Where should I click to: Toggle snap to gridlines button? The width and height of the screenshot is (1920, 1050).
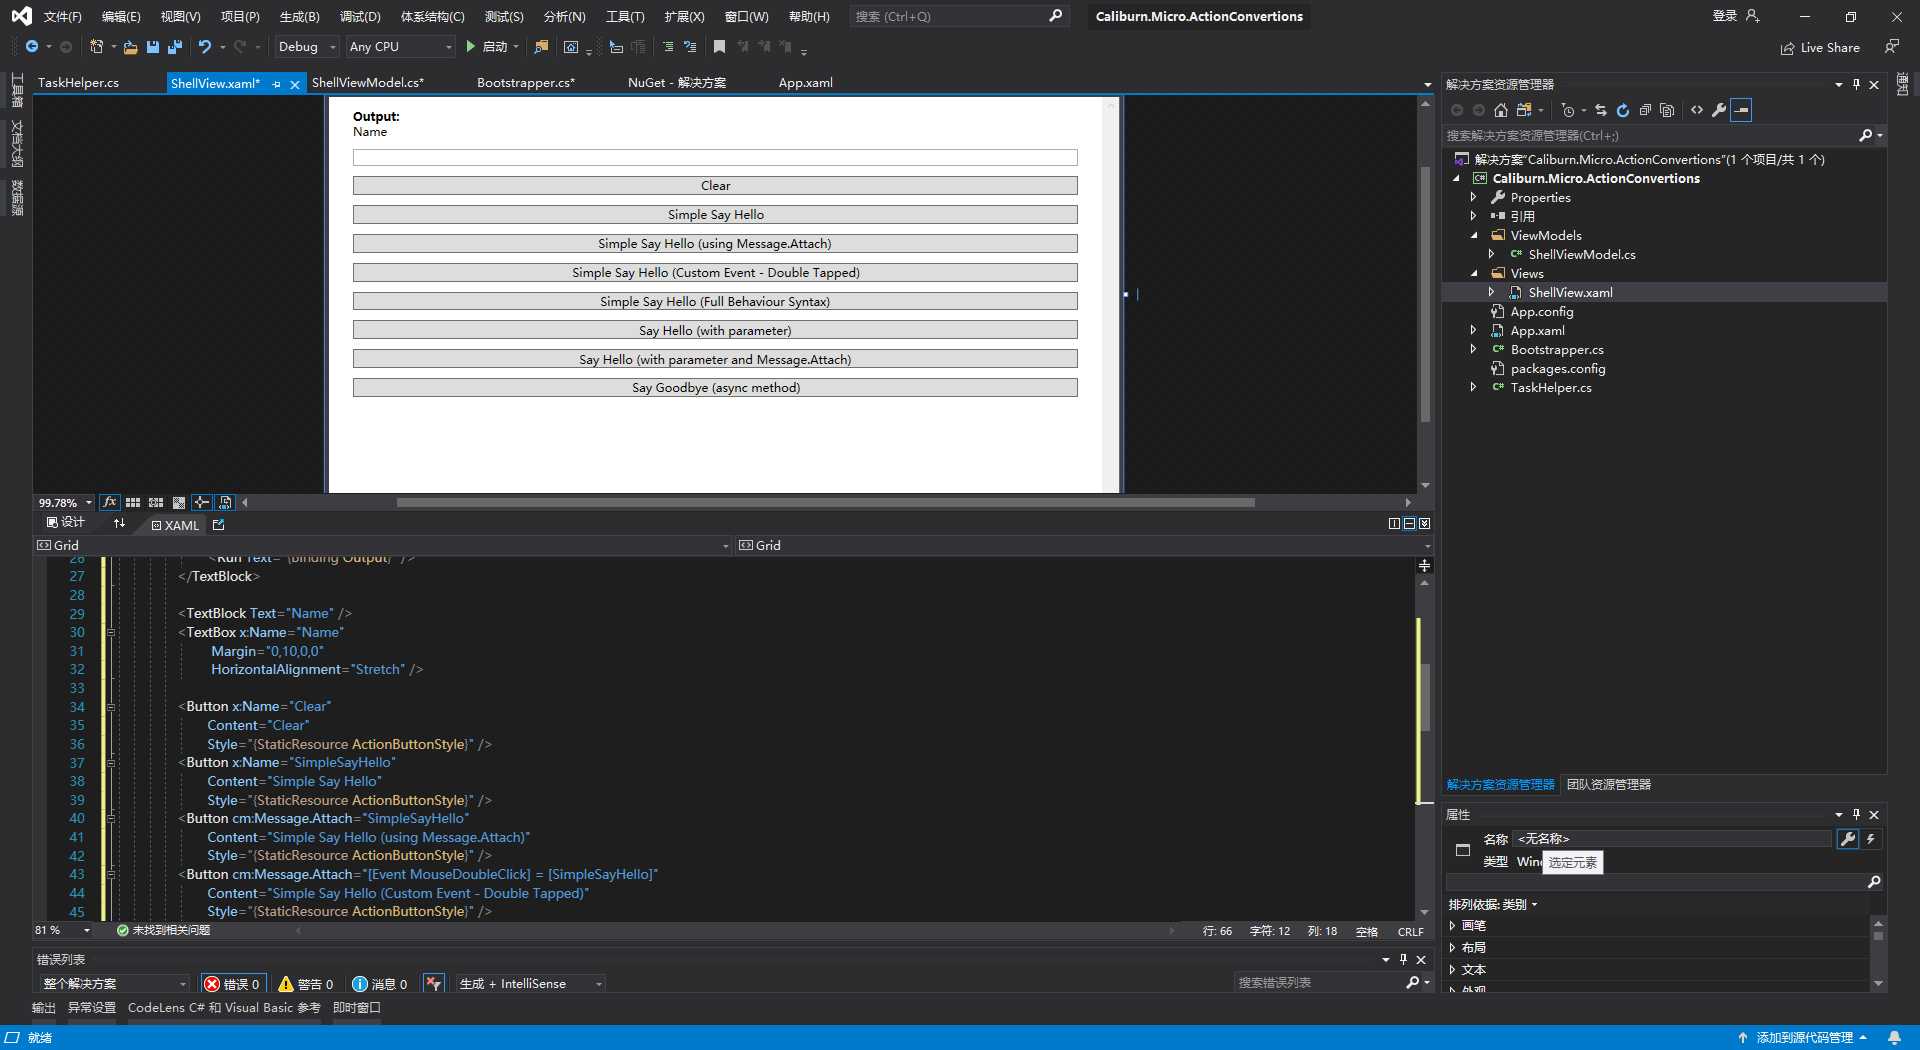(156, 502)
